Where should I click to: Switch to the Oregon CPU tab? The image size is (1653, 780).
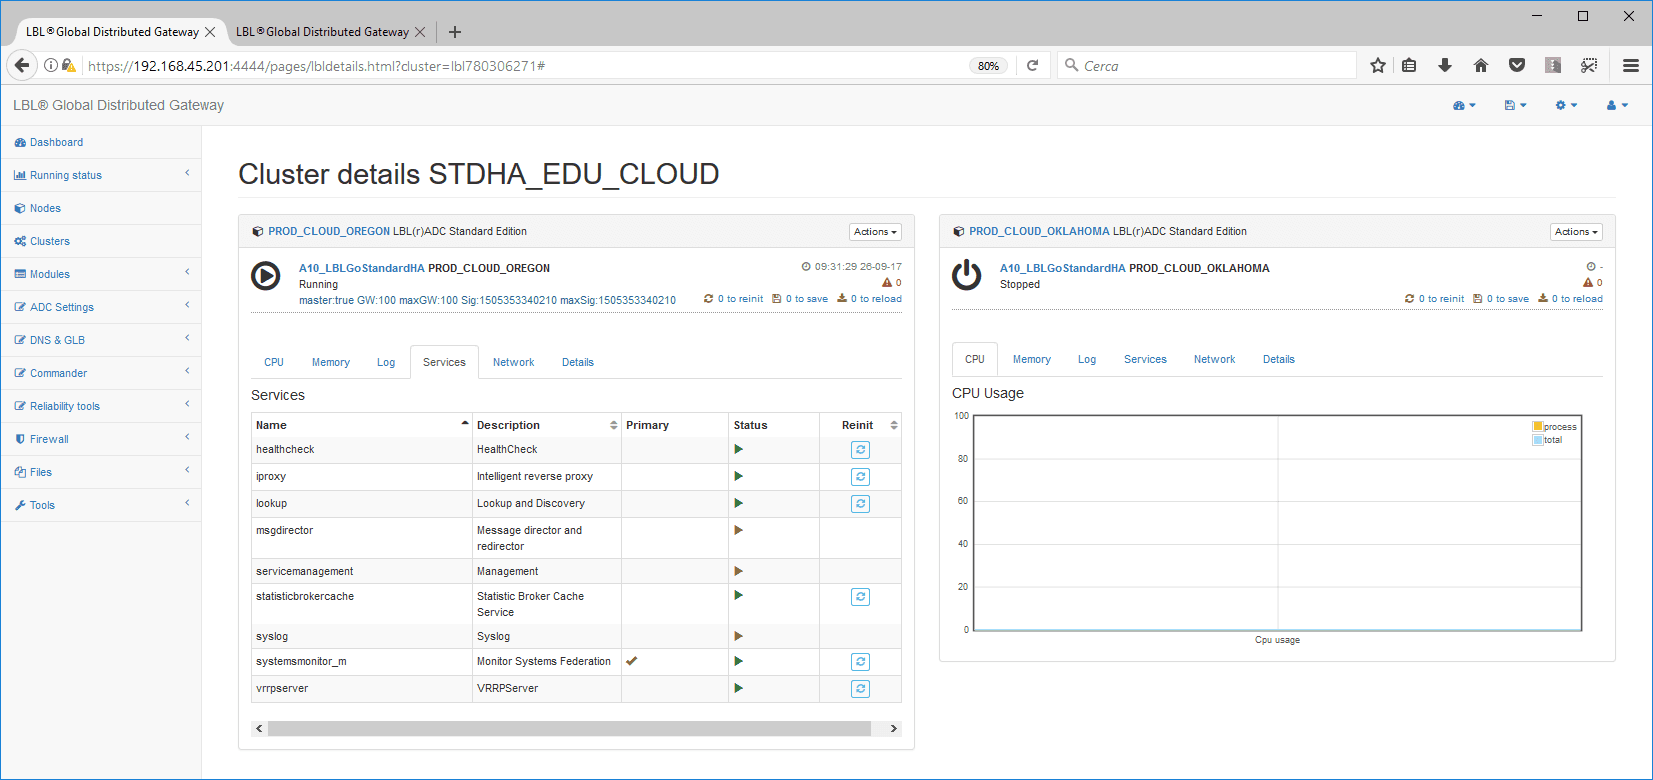[x=274, y=362]
